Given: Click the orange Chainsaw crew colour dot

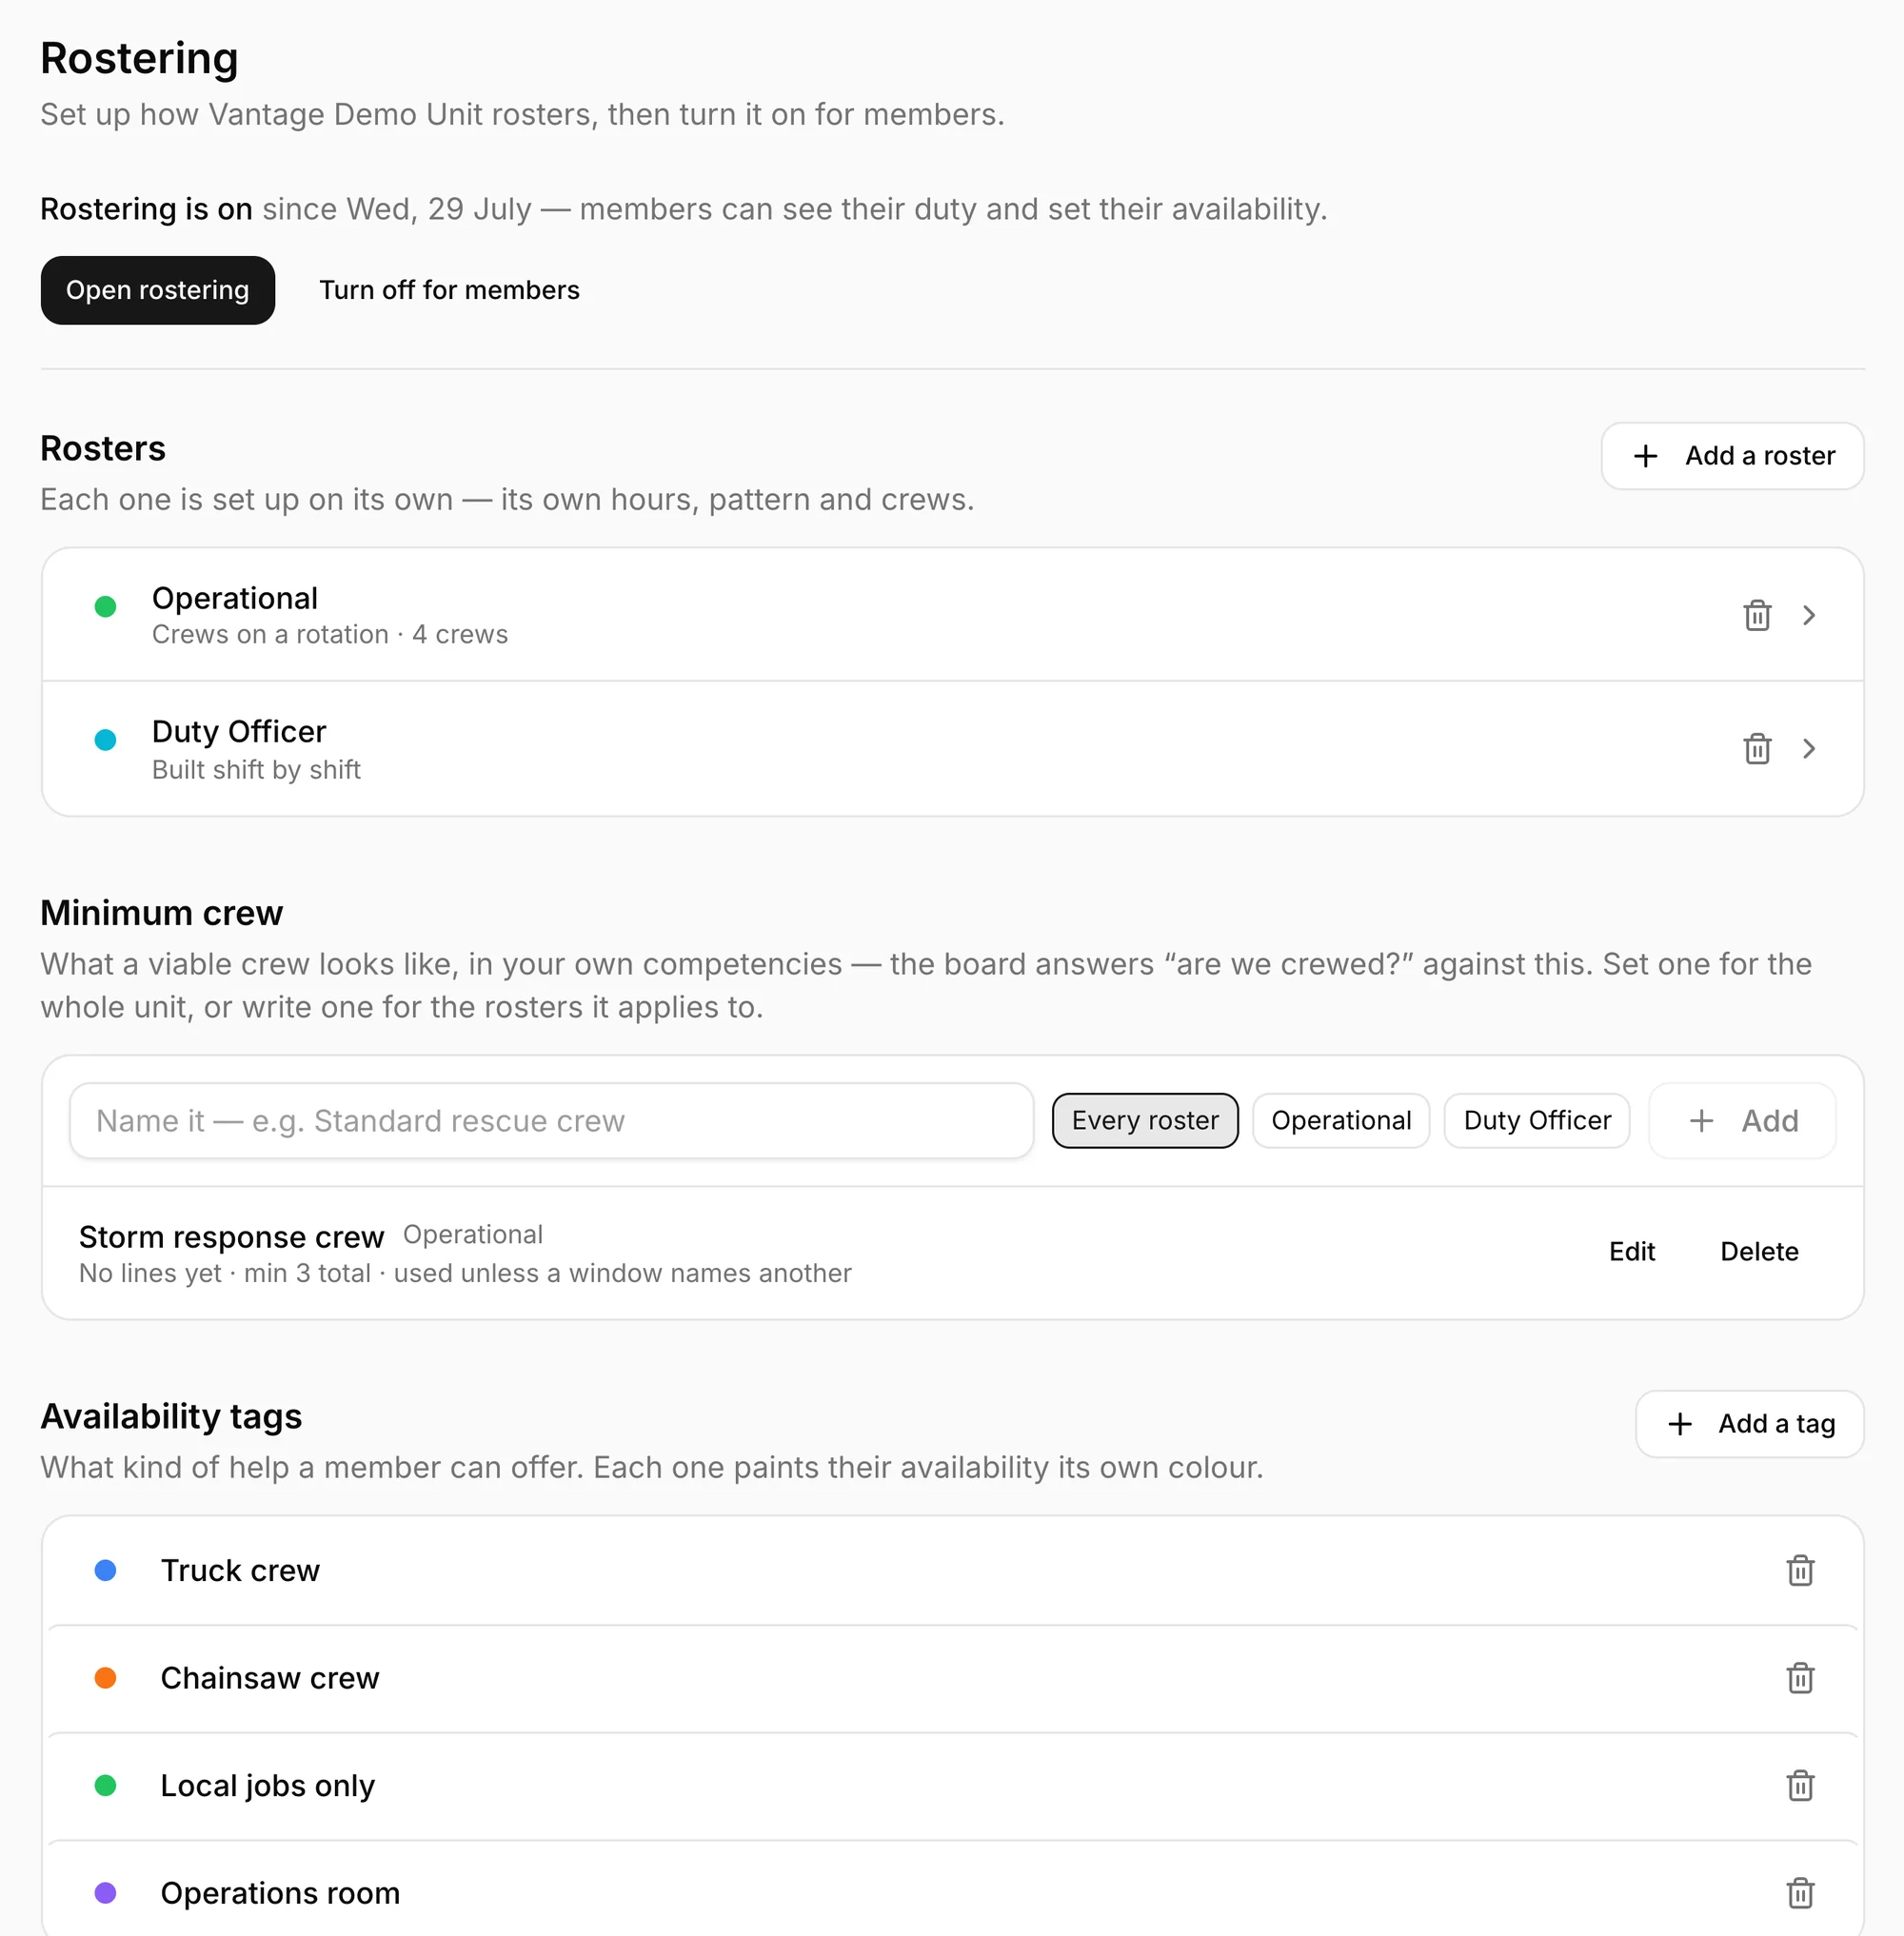Looking at the screenshot, I should pyautogui.click(x=105, y=1678).
